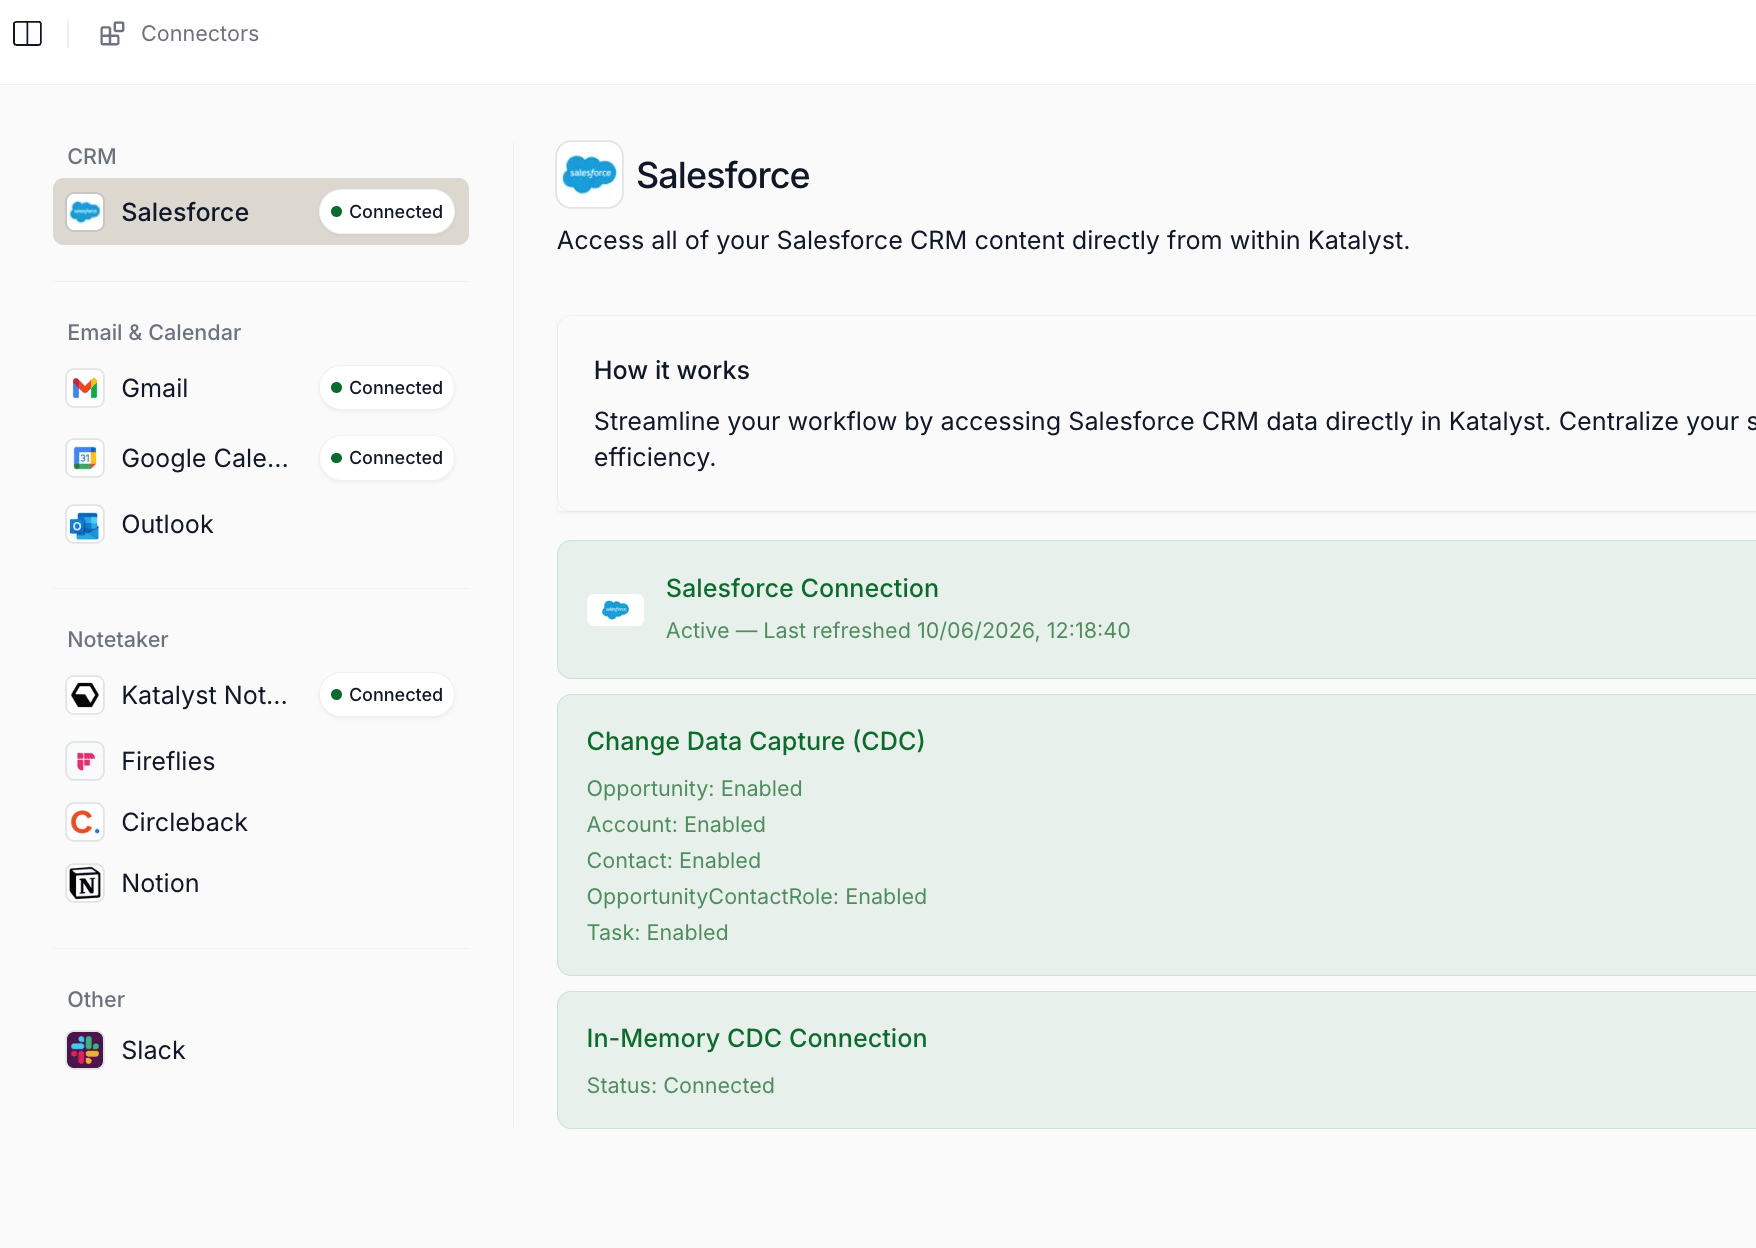
Task: Click the Katalyst Notetaker hexagon icon
Action: click(85, 695)
